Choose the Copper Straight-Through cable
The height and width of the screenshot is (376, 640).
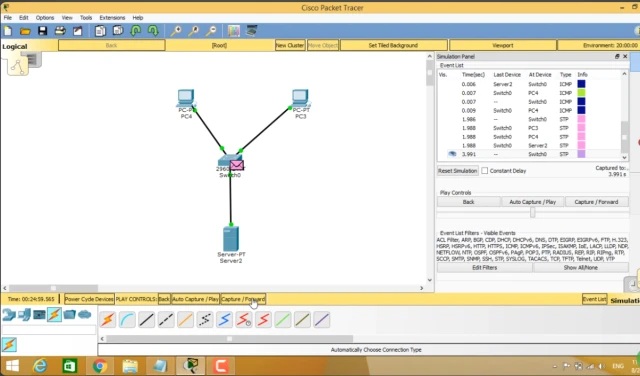click(x=147, y=320)
